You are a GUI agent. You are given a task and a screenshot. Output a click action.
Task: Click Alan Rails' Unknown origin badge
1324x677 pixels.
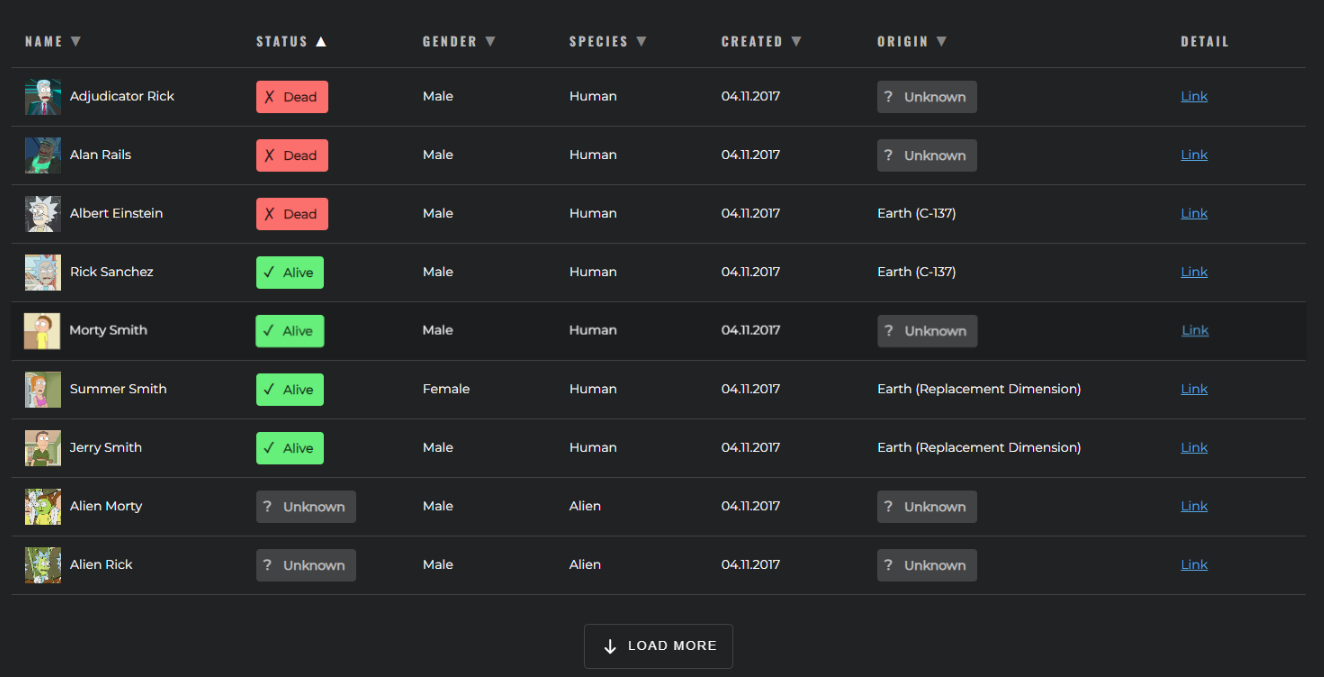[x=927, y=155]
